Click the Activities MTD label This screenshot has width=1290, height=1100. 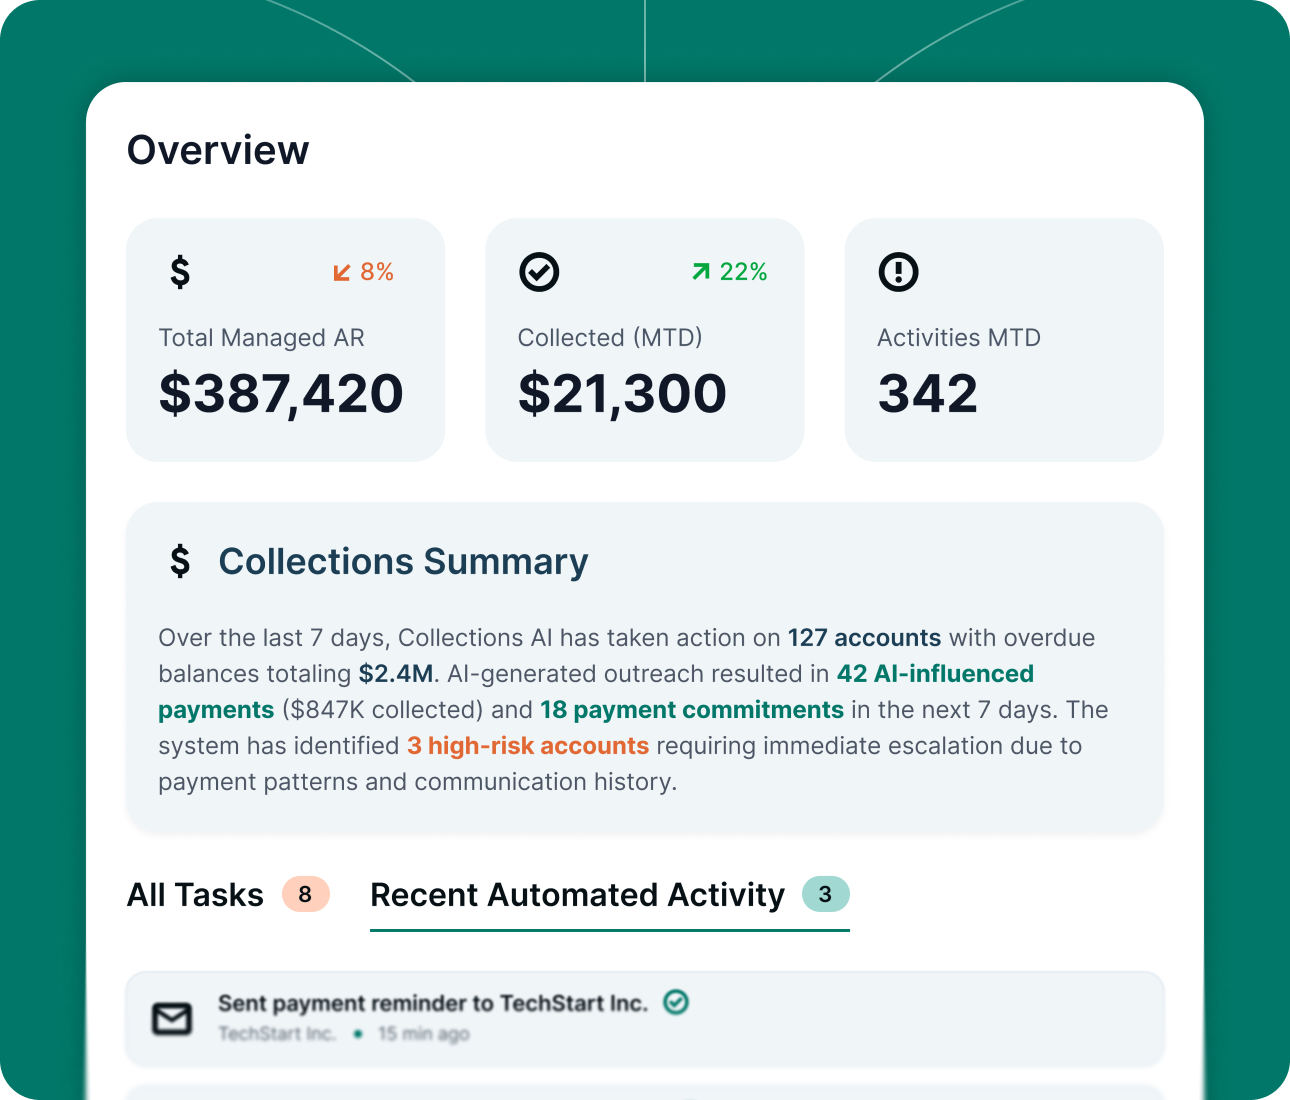[x=959, y=338]
